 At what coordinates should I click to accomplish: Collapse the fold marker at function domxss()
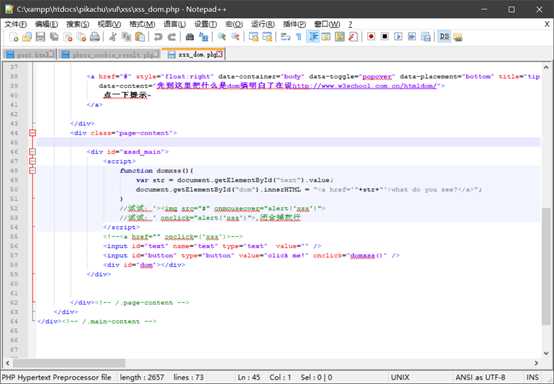33,171
